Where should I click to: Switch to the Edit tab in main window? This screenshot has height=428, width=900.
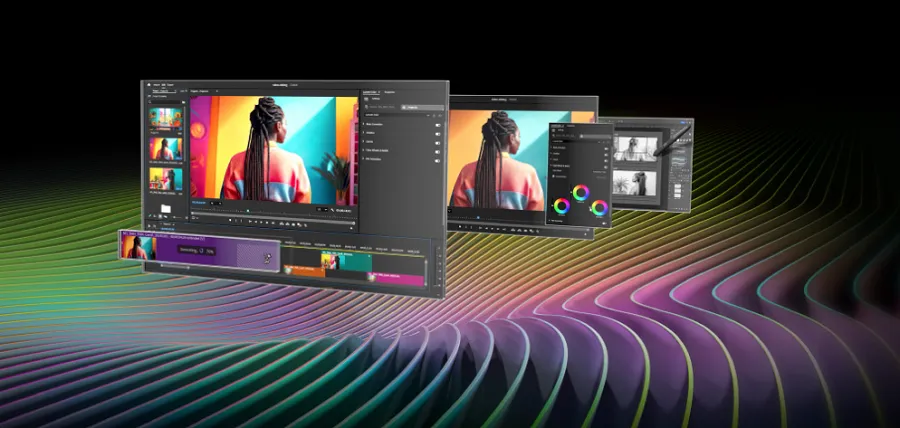coord(164,85)
